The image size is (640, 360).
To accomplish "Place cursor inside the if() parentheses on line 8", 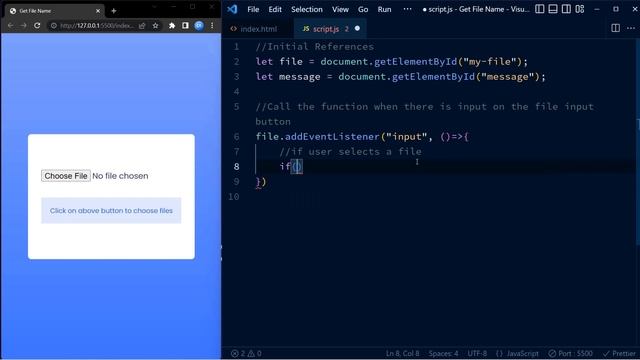I will pyautogui.click(x=297, y=167).
